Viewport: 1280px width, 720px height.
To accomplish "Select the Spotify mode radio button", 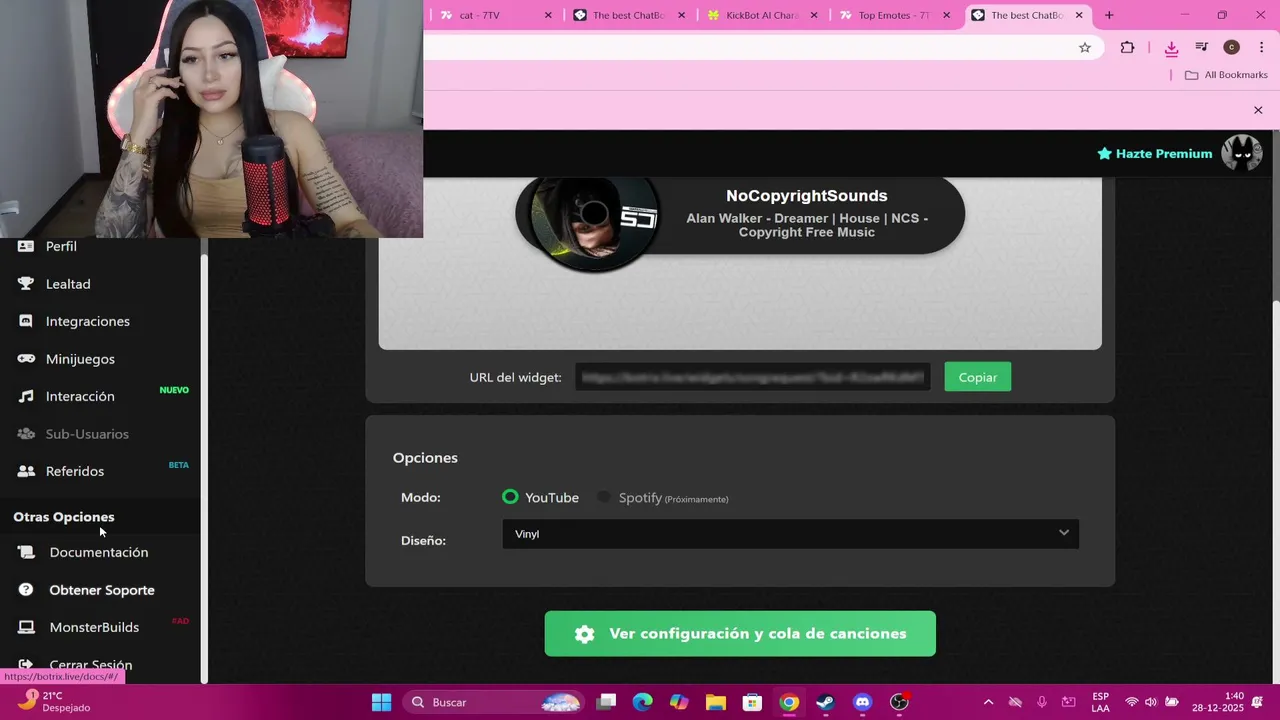I will pyautogui.click(x=604, y=497).
